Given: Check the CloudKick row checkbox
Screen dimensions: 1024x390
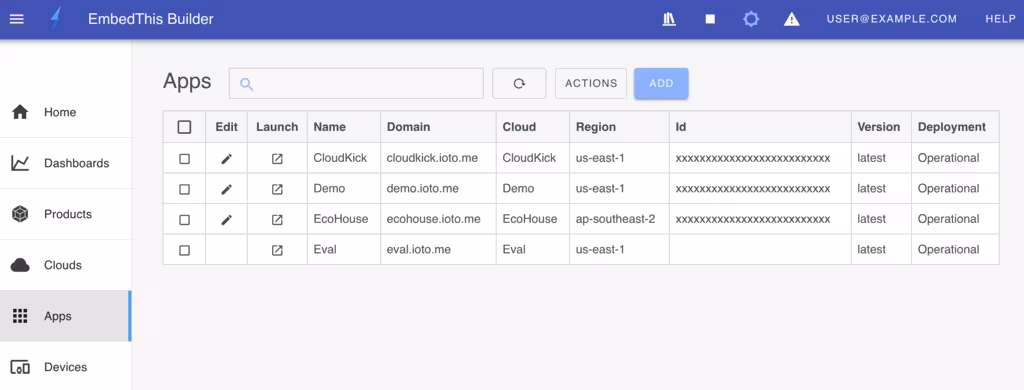Looking at the screenshot, I should click(184, 158).
